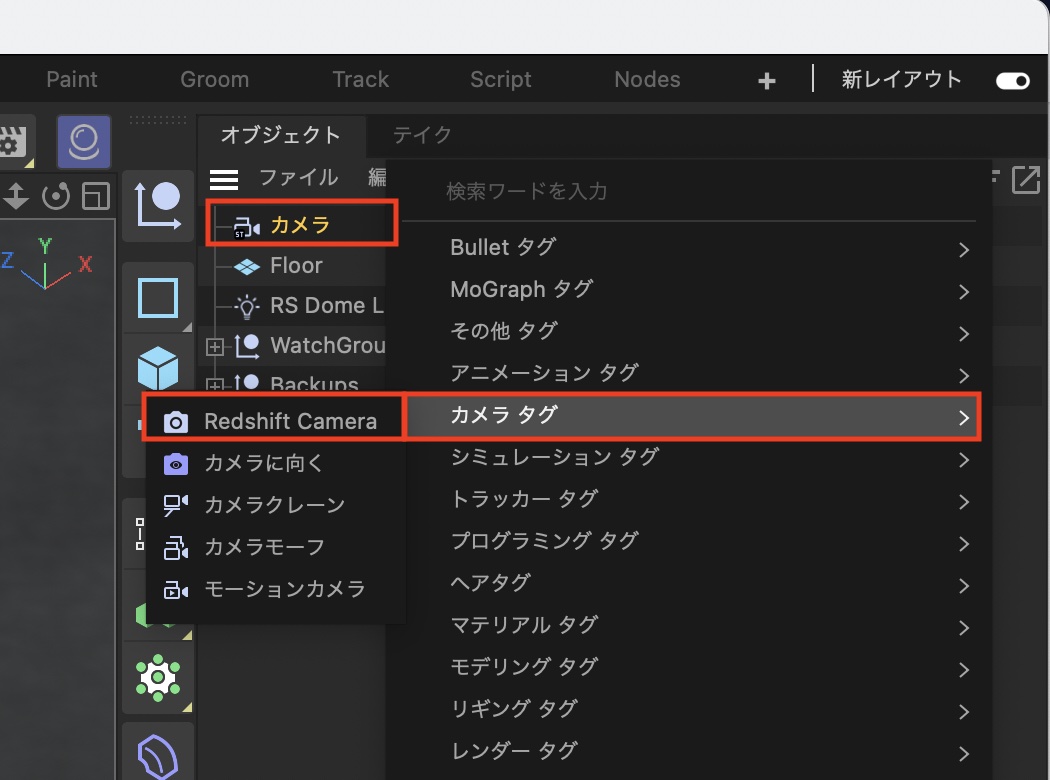Switch to the テイク tab
This screenshot has width=1050, height=780.
click(422, 135)
